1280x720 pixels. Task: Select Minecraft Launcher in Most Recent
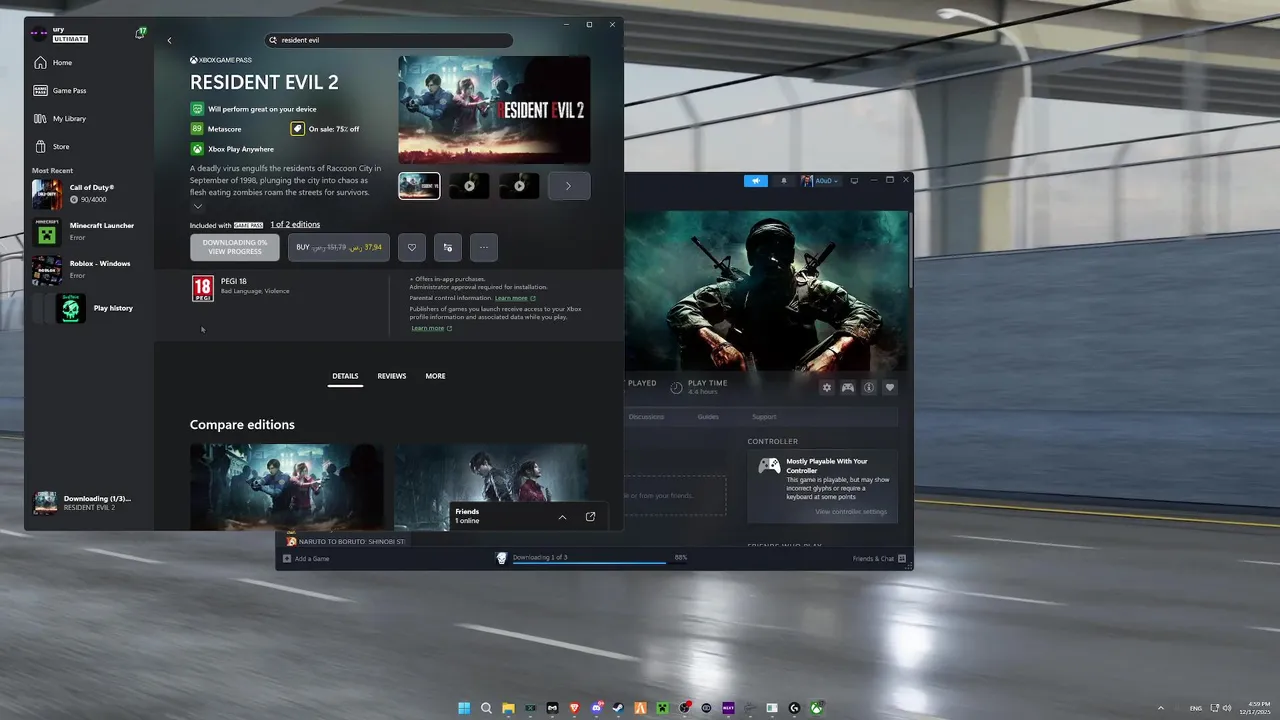90,232
